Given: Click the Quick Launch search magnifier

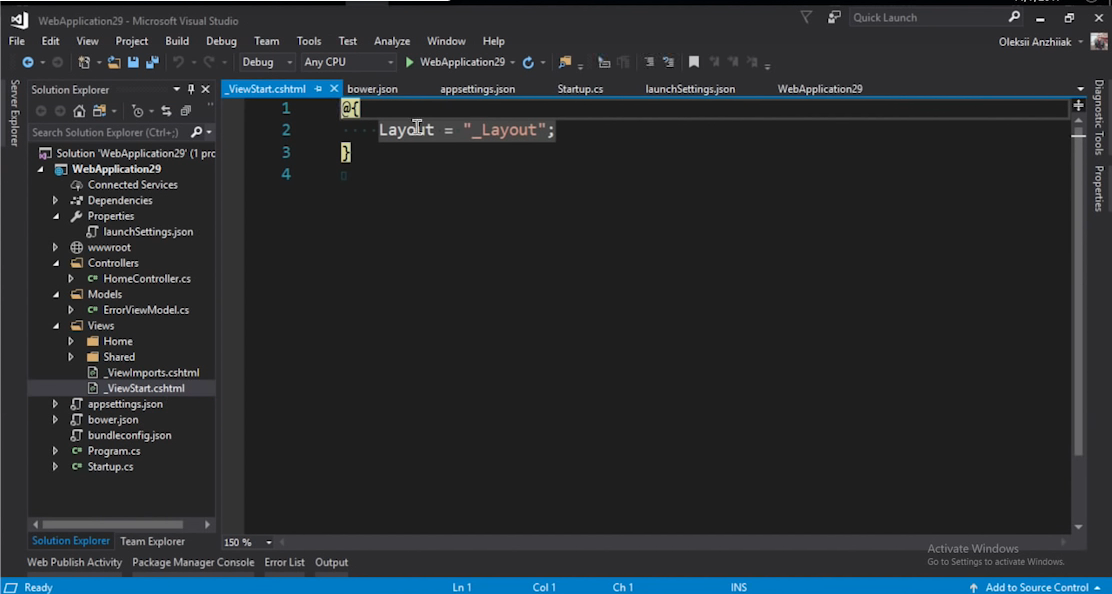Looking at the screenshot, I should (x=1014, y=17).
